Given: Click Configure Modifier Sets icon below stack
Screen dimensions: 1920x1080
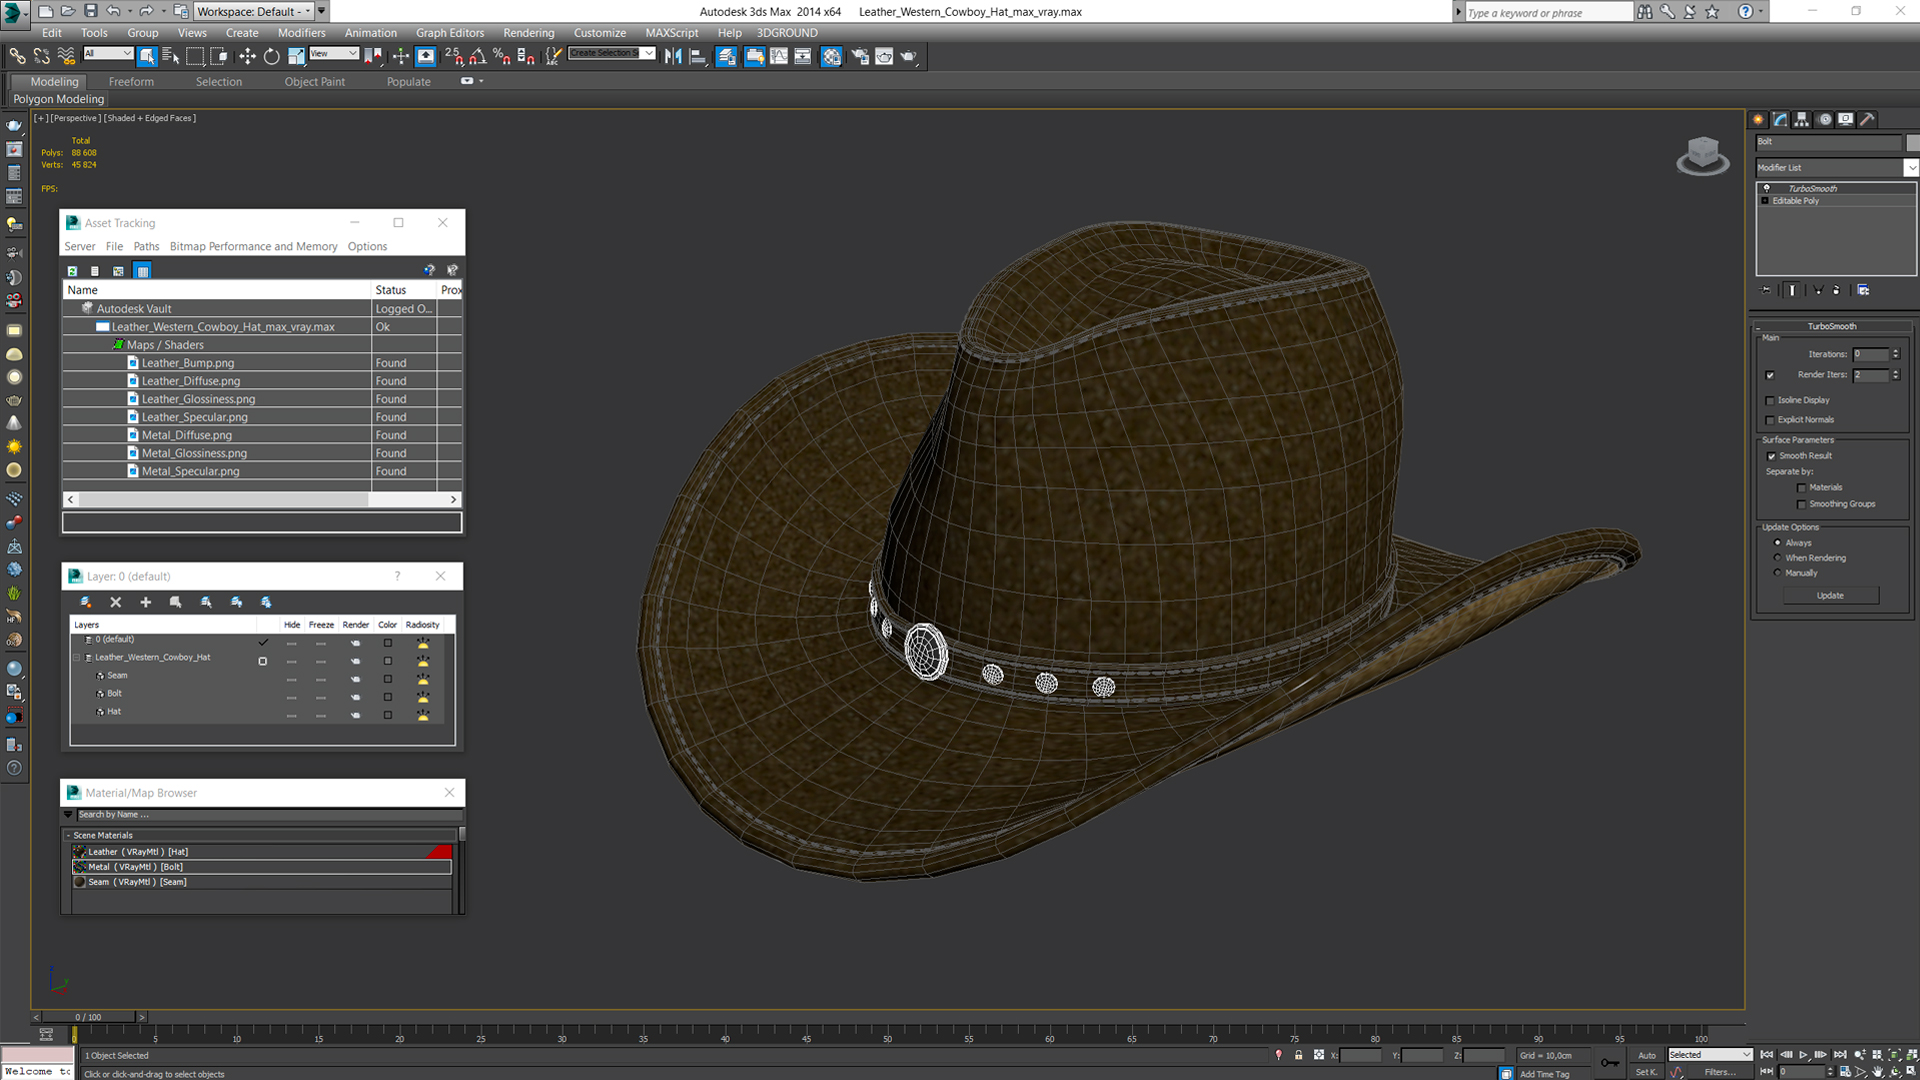Looking at the screenshot, I should point(1863,290).
